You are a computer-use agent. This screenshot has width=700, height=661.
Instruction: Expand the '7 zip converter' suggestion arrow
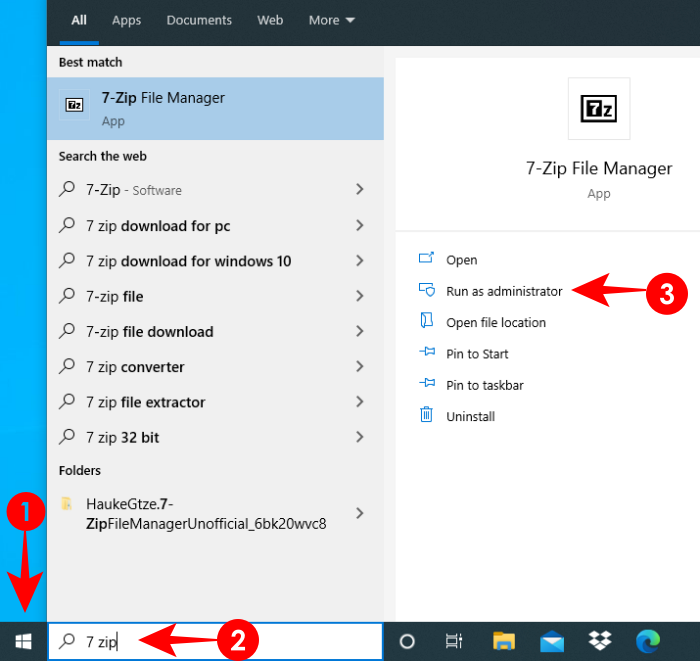pyautogui.click(x=359, y=367)
